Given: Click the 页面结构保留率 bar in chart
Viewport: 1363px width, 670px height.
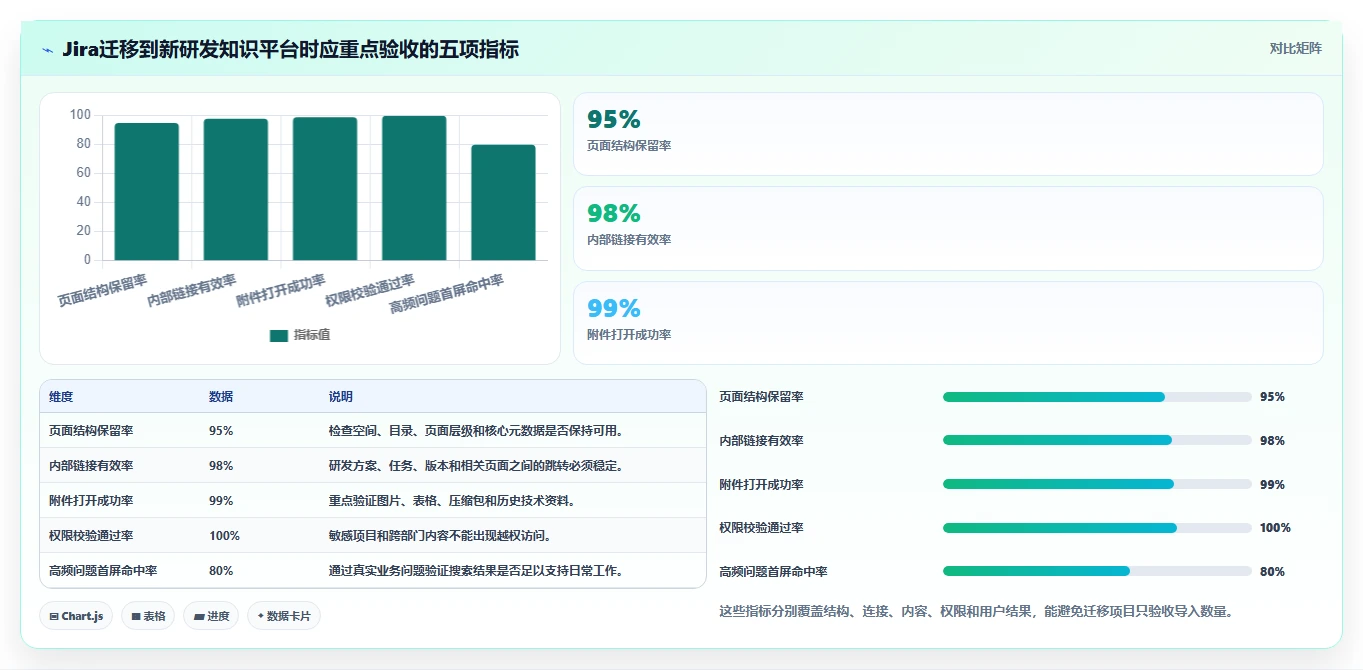Looking at the screenshot, I should [146, 192].
